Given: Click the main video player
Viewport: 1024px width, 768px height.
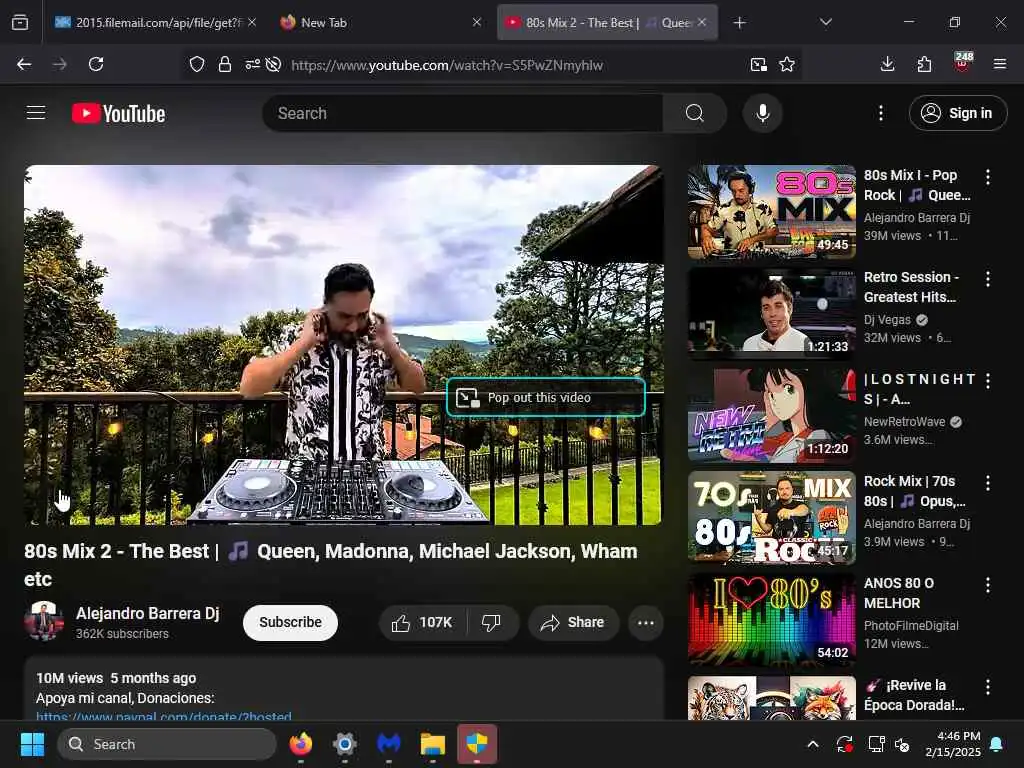Looking at the screenshot, I should 344,345.
